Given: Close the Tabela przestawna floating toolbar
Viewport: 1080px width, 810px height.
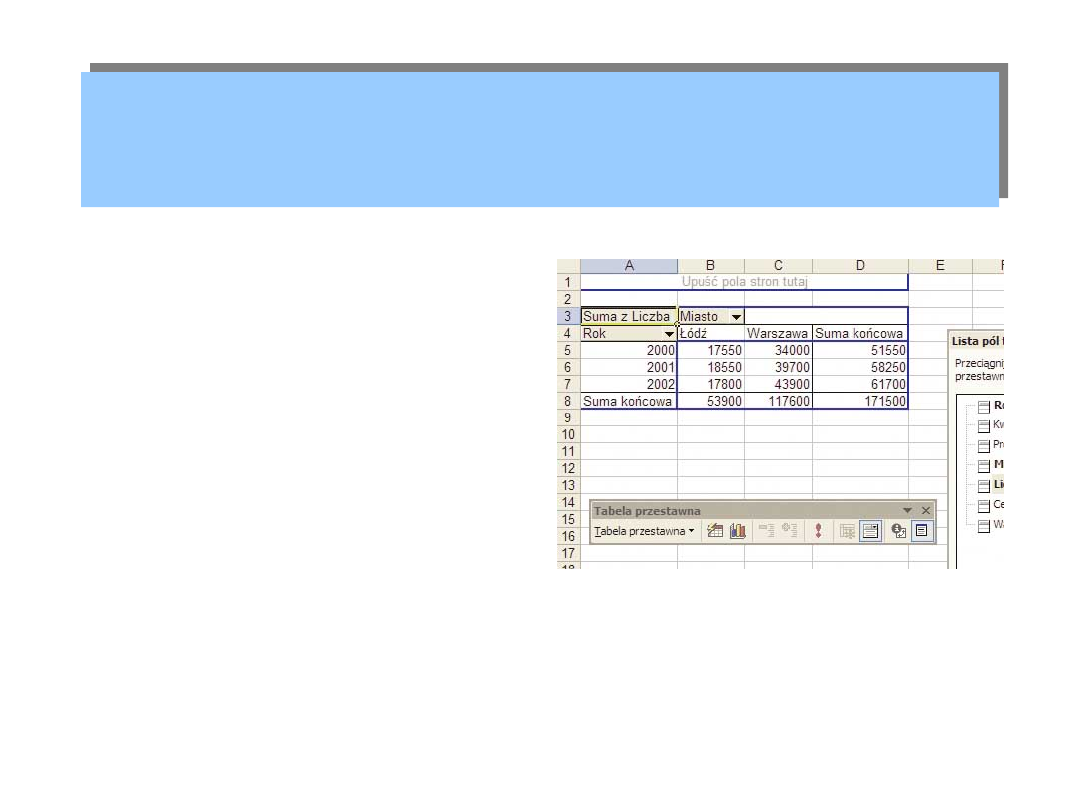Looking at the screenshot, I should click(x=925, y=511).
